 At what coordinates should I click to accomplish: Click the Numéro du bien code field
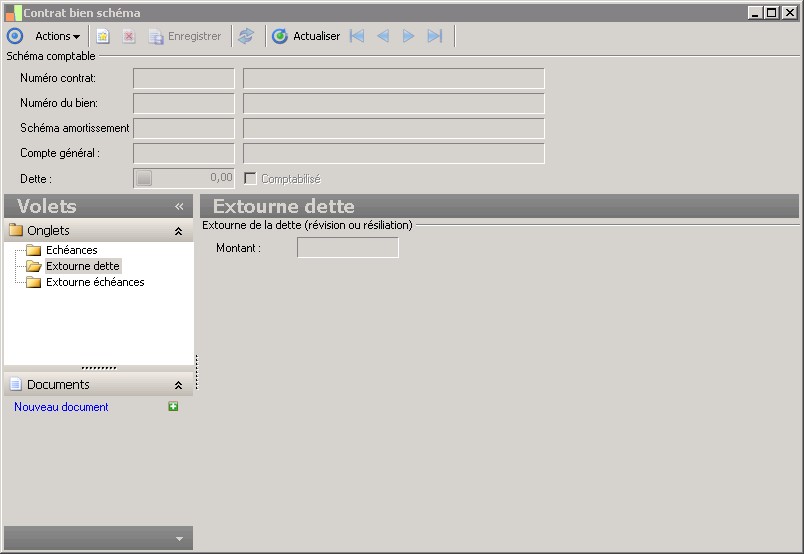pos(184,104)
